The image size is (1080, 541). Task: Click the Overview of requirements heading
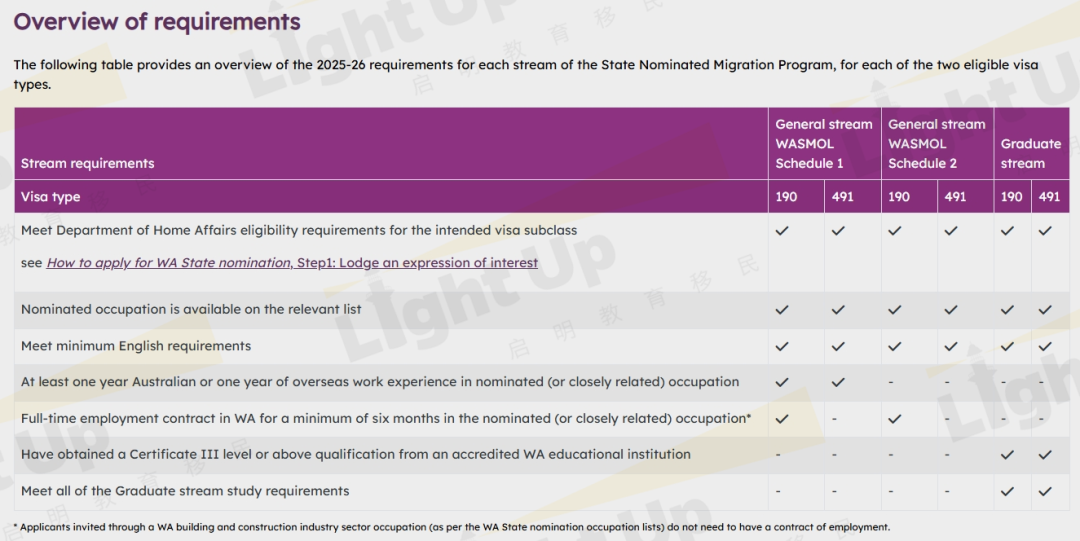click(x=157, y=21)
